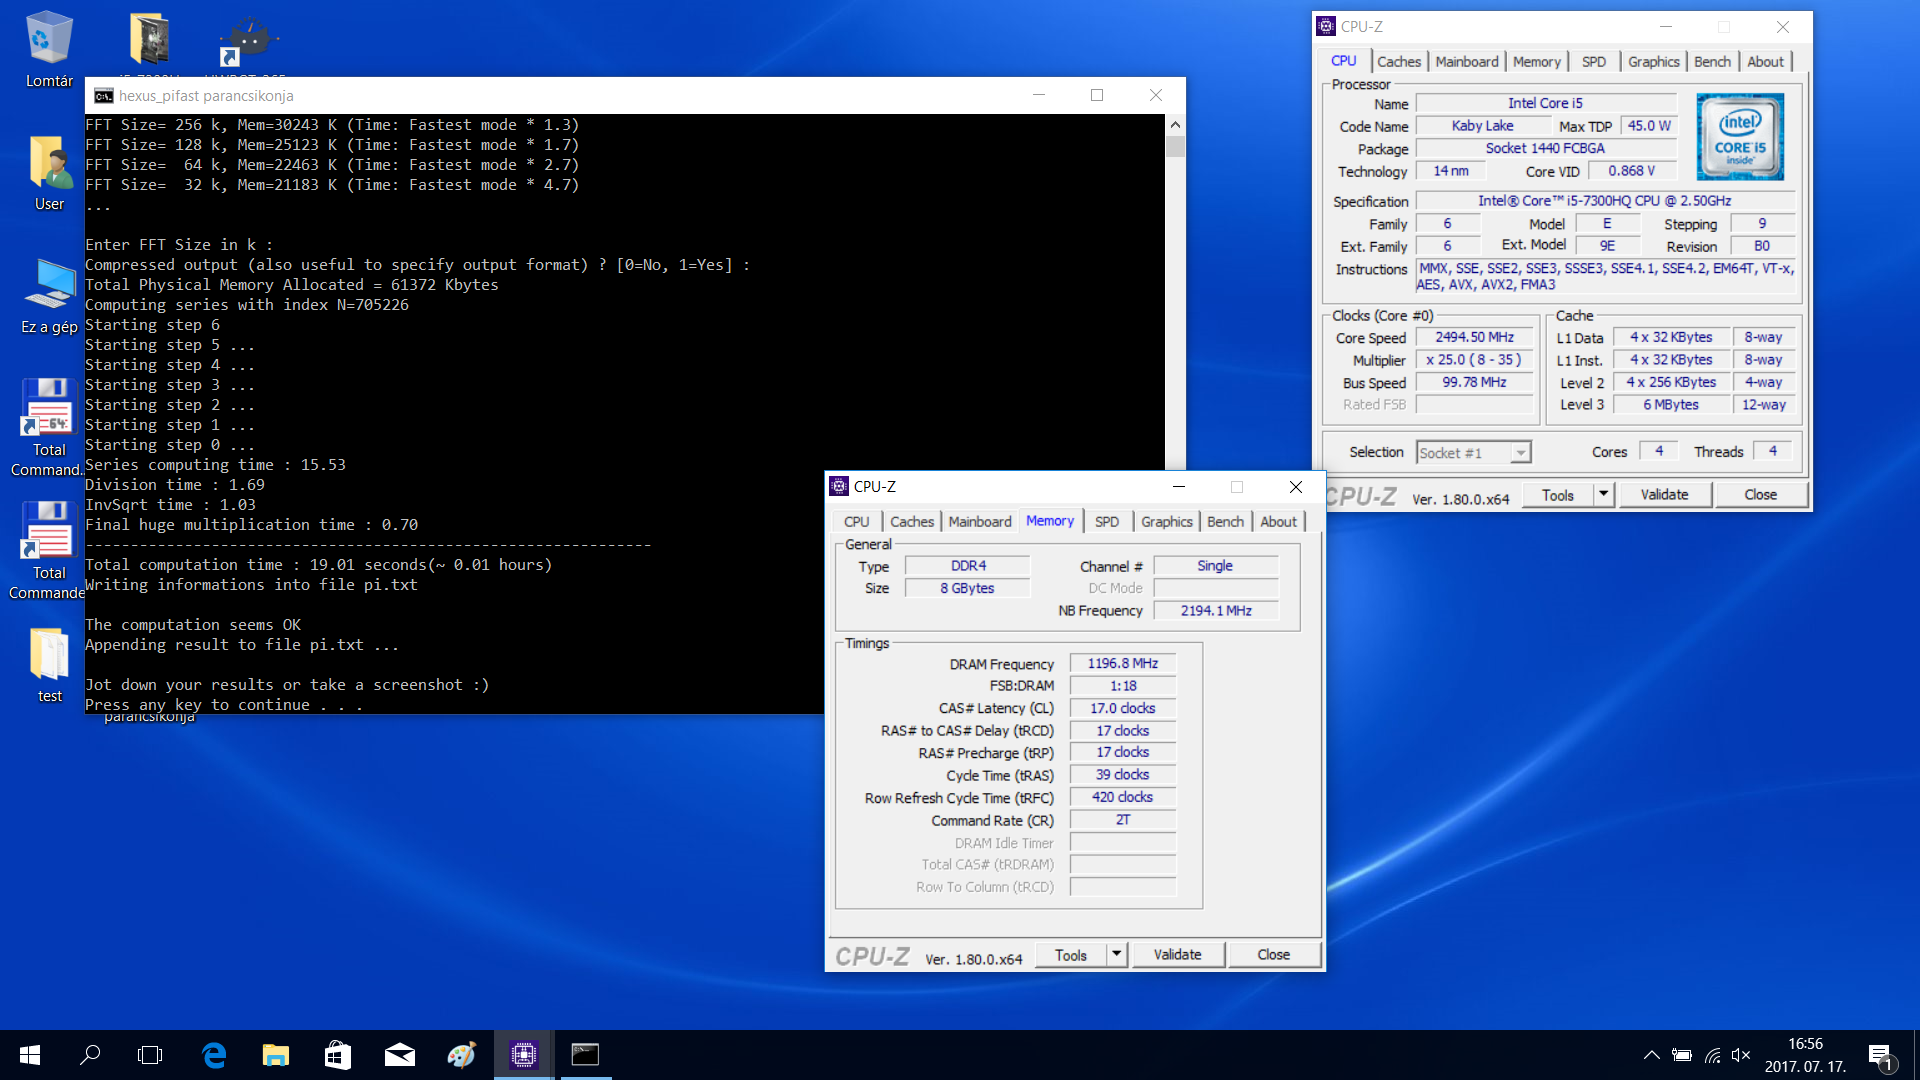Select the CPU tab in the upper CPU-Z window
The width and height of the screenshot is (1920, 1080).
point(1344,61)
